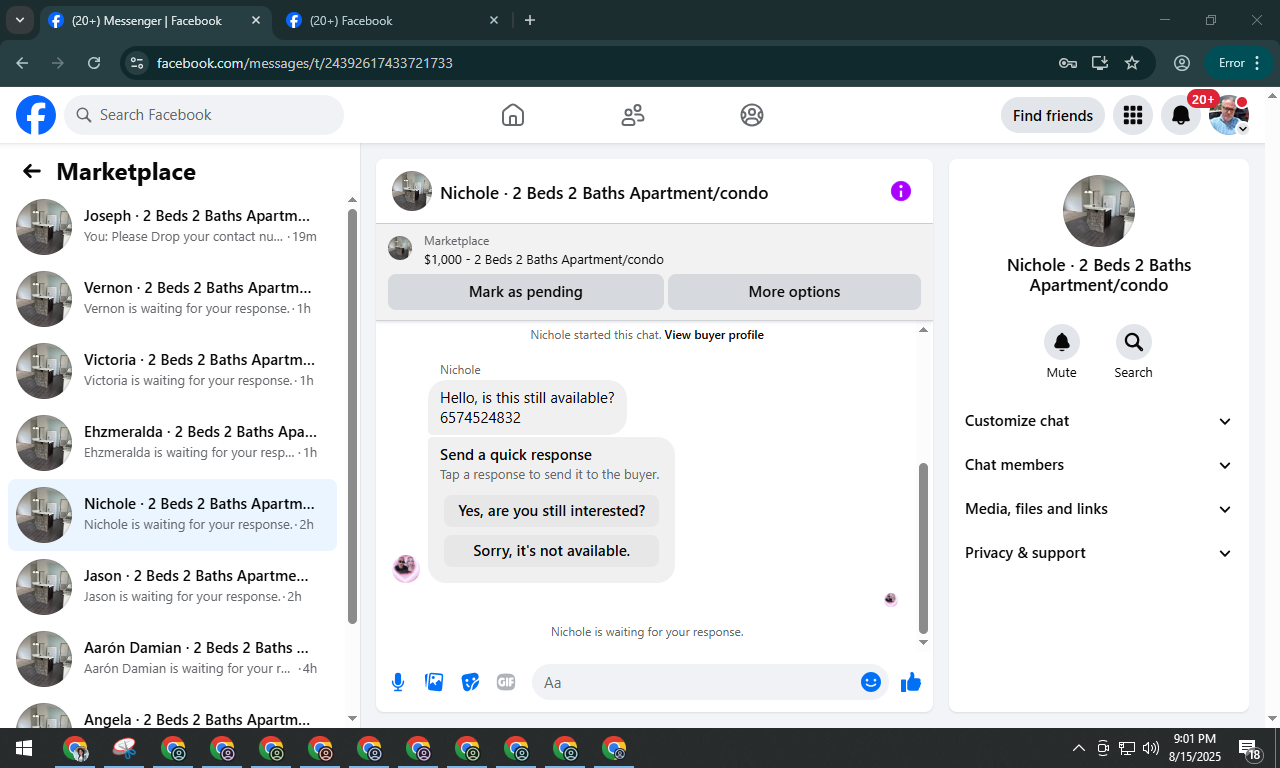Choose a GIF icon
Screen dimensions: 1280x768
click(506, 682)
